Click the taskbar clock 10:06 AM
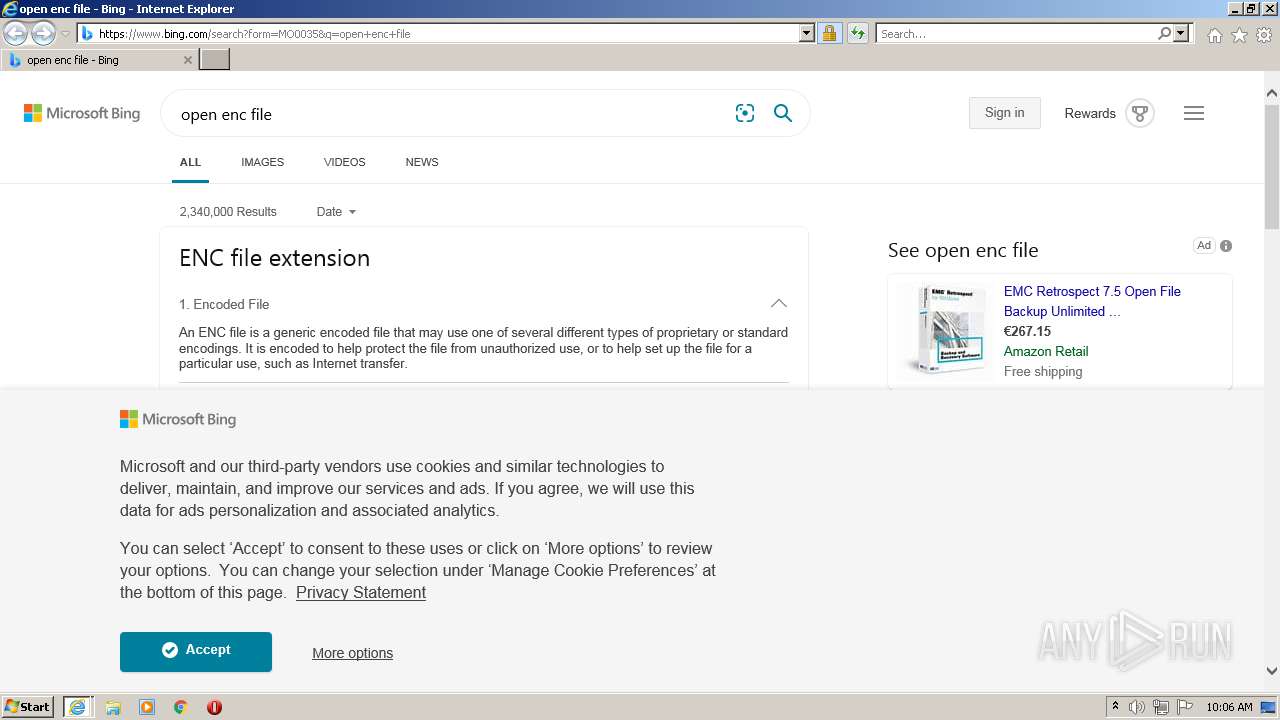This screenshot has width=1280, height=720. 1229,707
